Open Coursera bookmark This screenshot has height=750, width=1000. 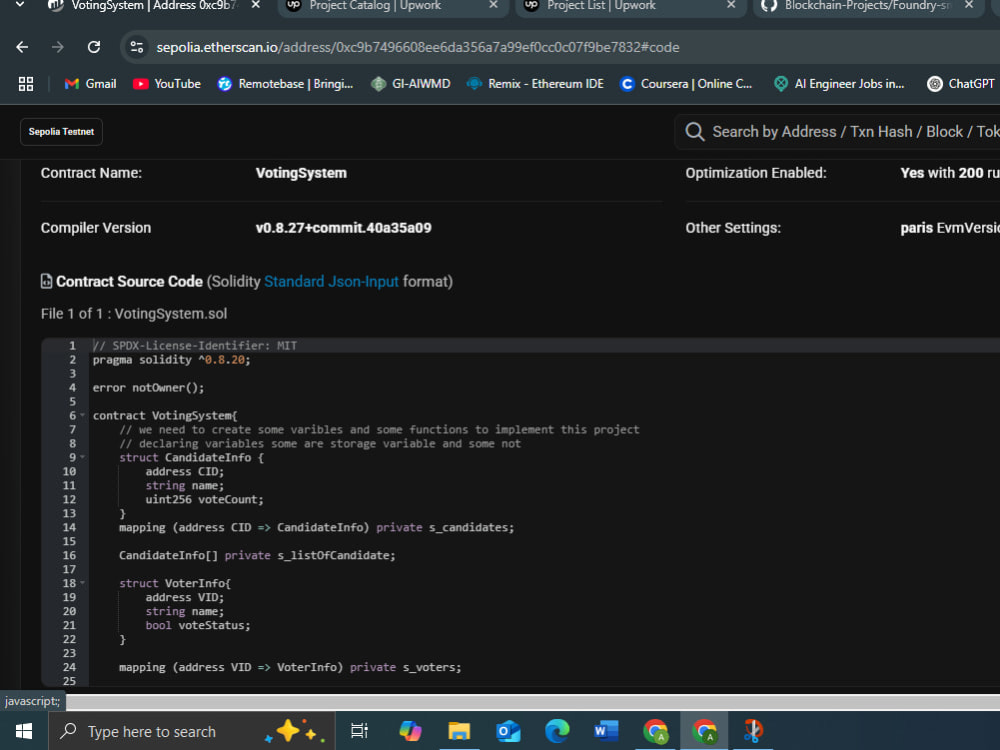686,84
